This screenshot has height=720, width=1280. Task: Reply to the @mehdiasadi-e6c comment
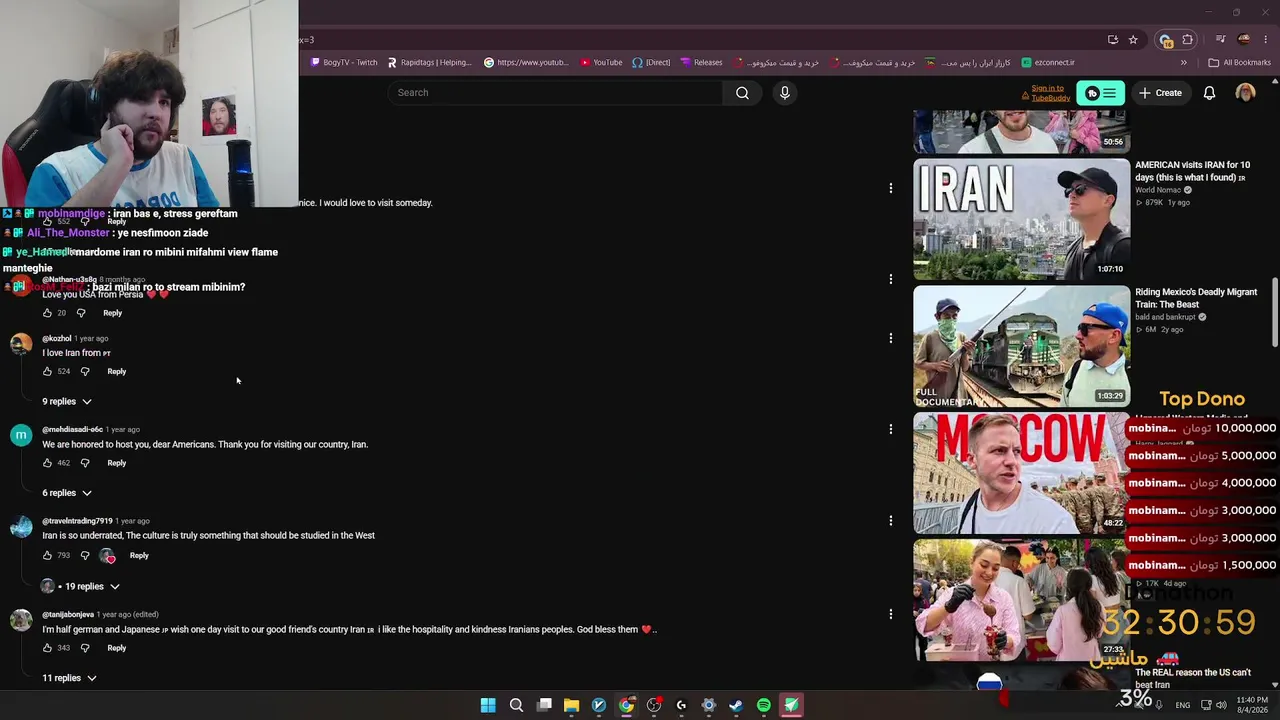point(116,463)
